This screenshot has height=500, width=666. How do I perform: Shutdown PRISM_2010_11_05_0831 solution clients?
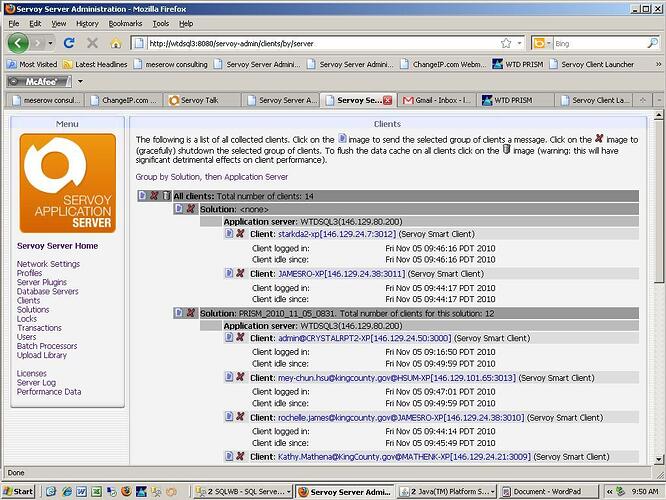click(x=191, y=313)
